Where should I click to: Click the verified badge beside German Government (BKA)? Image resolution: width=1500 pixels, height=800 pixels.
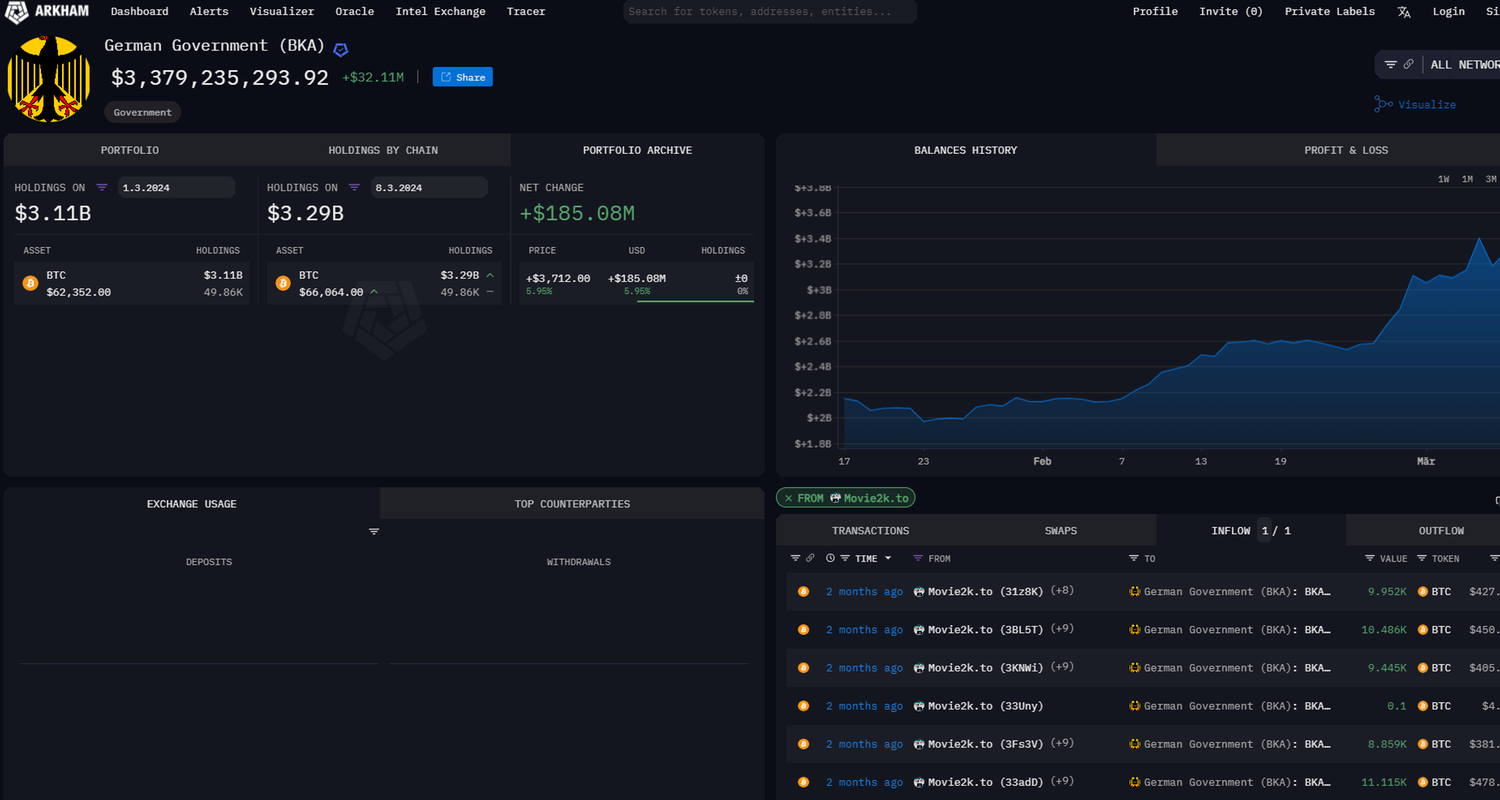[x=341, y=49]
